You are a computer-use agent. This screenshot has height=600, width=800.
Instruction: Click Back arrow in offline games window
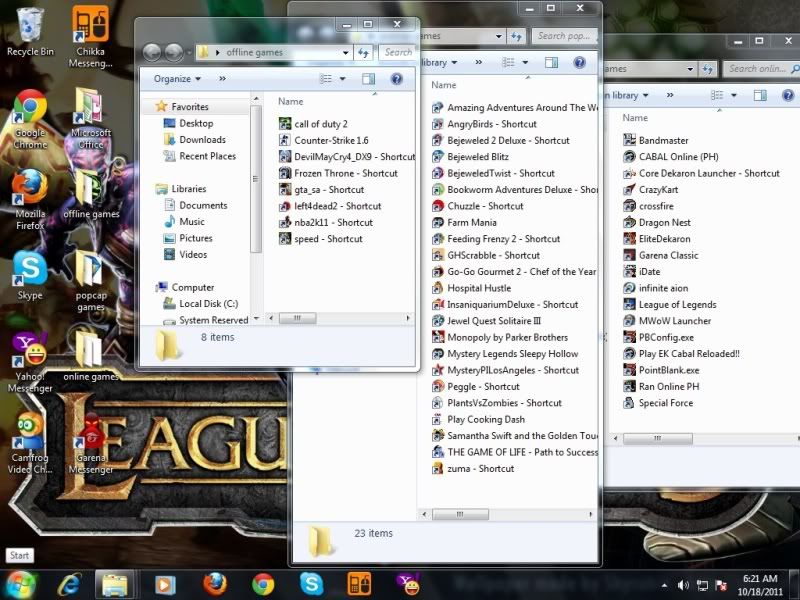point(152,52)
